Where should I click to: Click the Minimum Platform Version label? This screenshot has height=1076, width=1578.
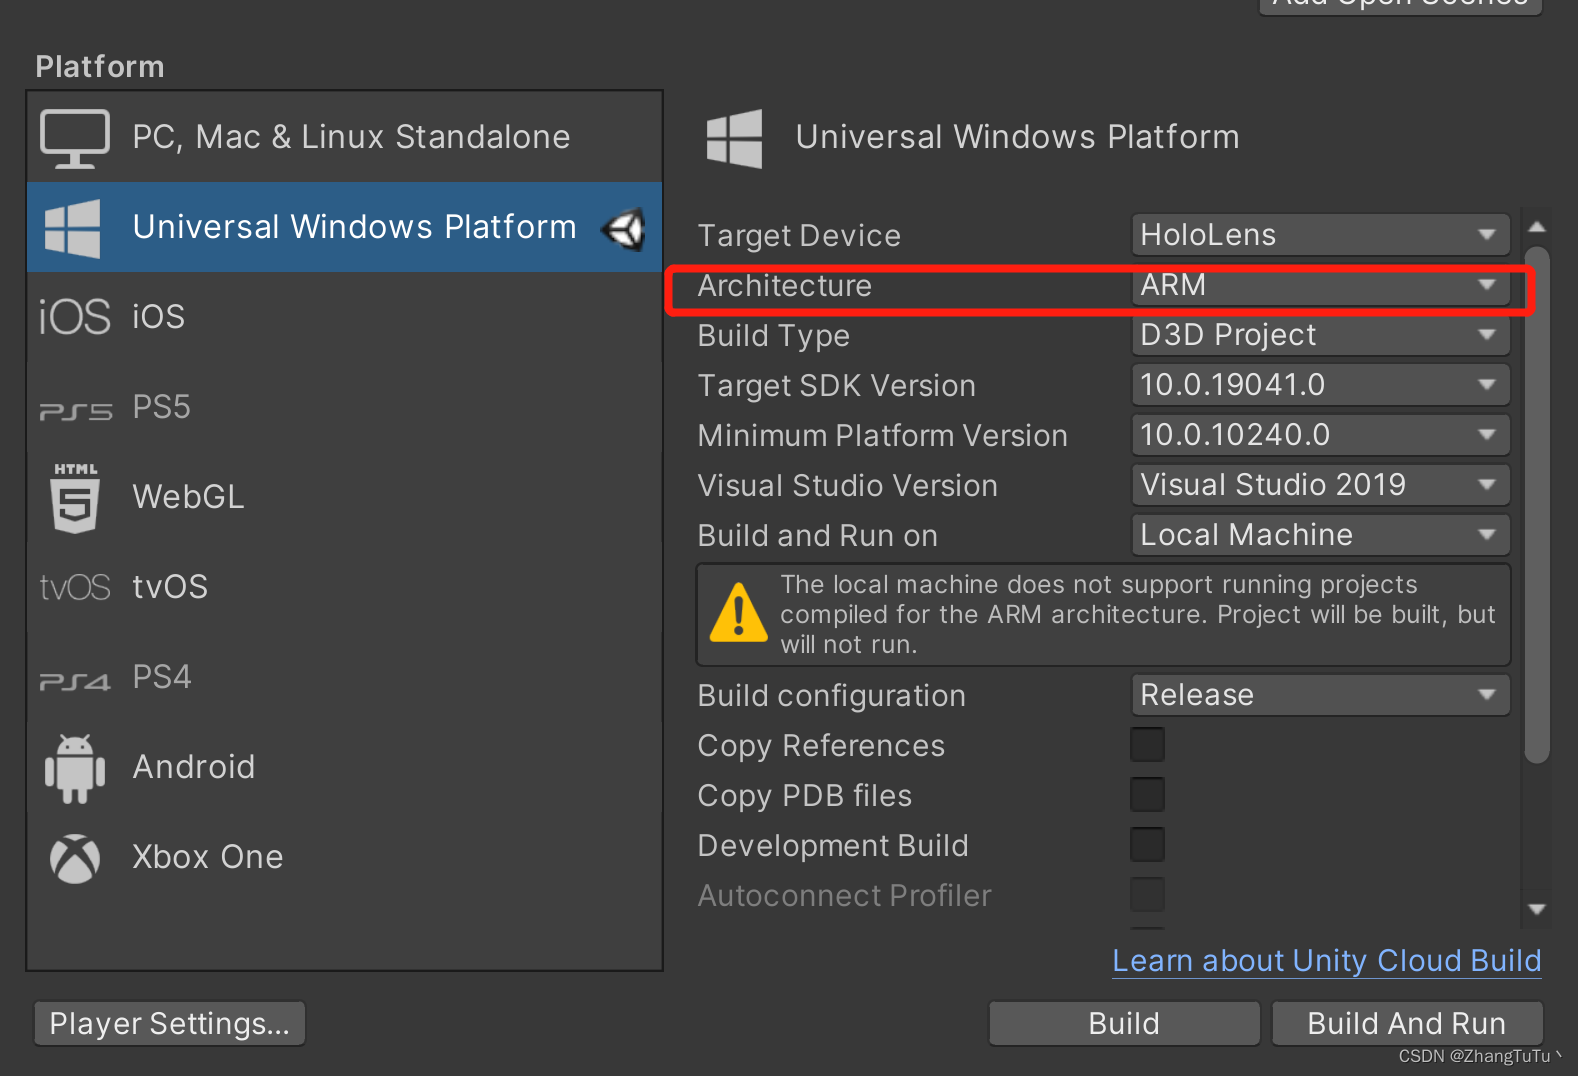click(883, 436)
